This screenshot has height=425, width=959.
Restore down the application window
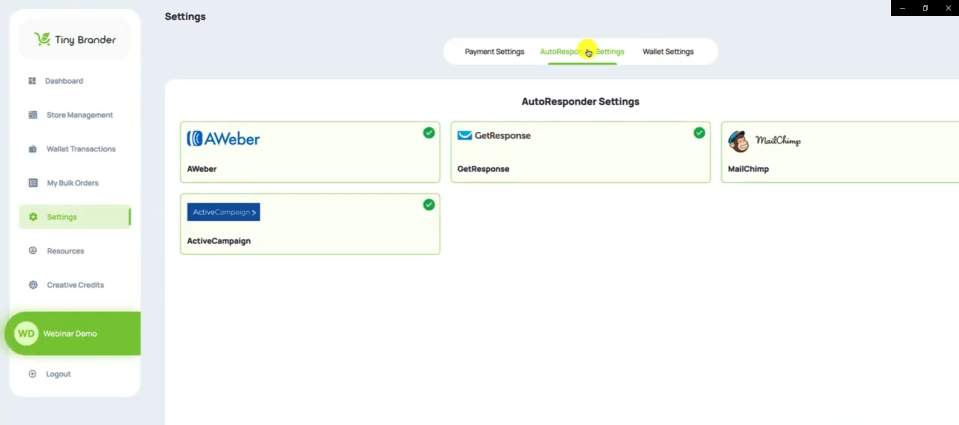(x=925, y=8)
